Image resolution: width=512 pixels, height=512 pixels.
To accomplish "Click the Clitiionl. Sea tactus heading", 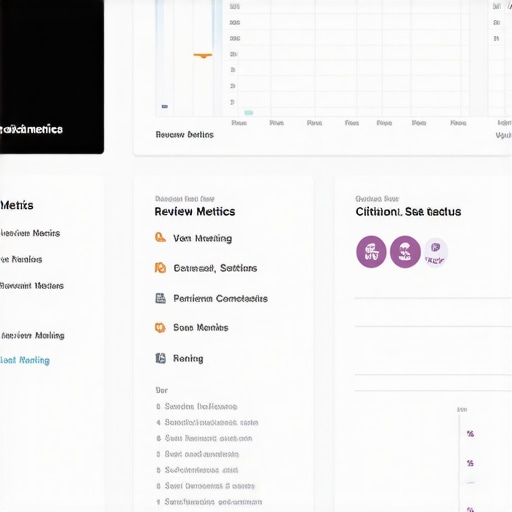I will coord(408,212).
